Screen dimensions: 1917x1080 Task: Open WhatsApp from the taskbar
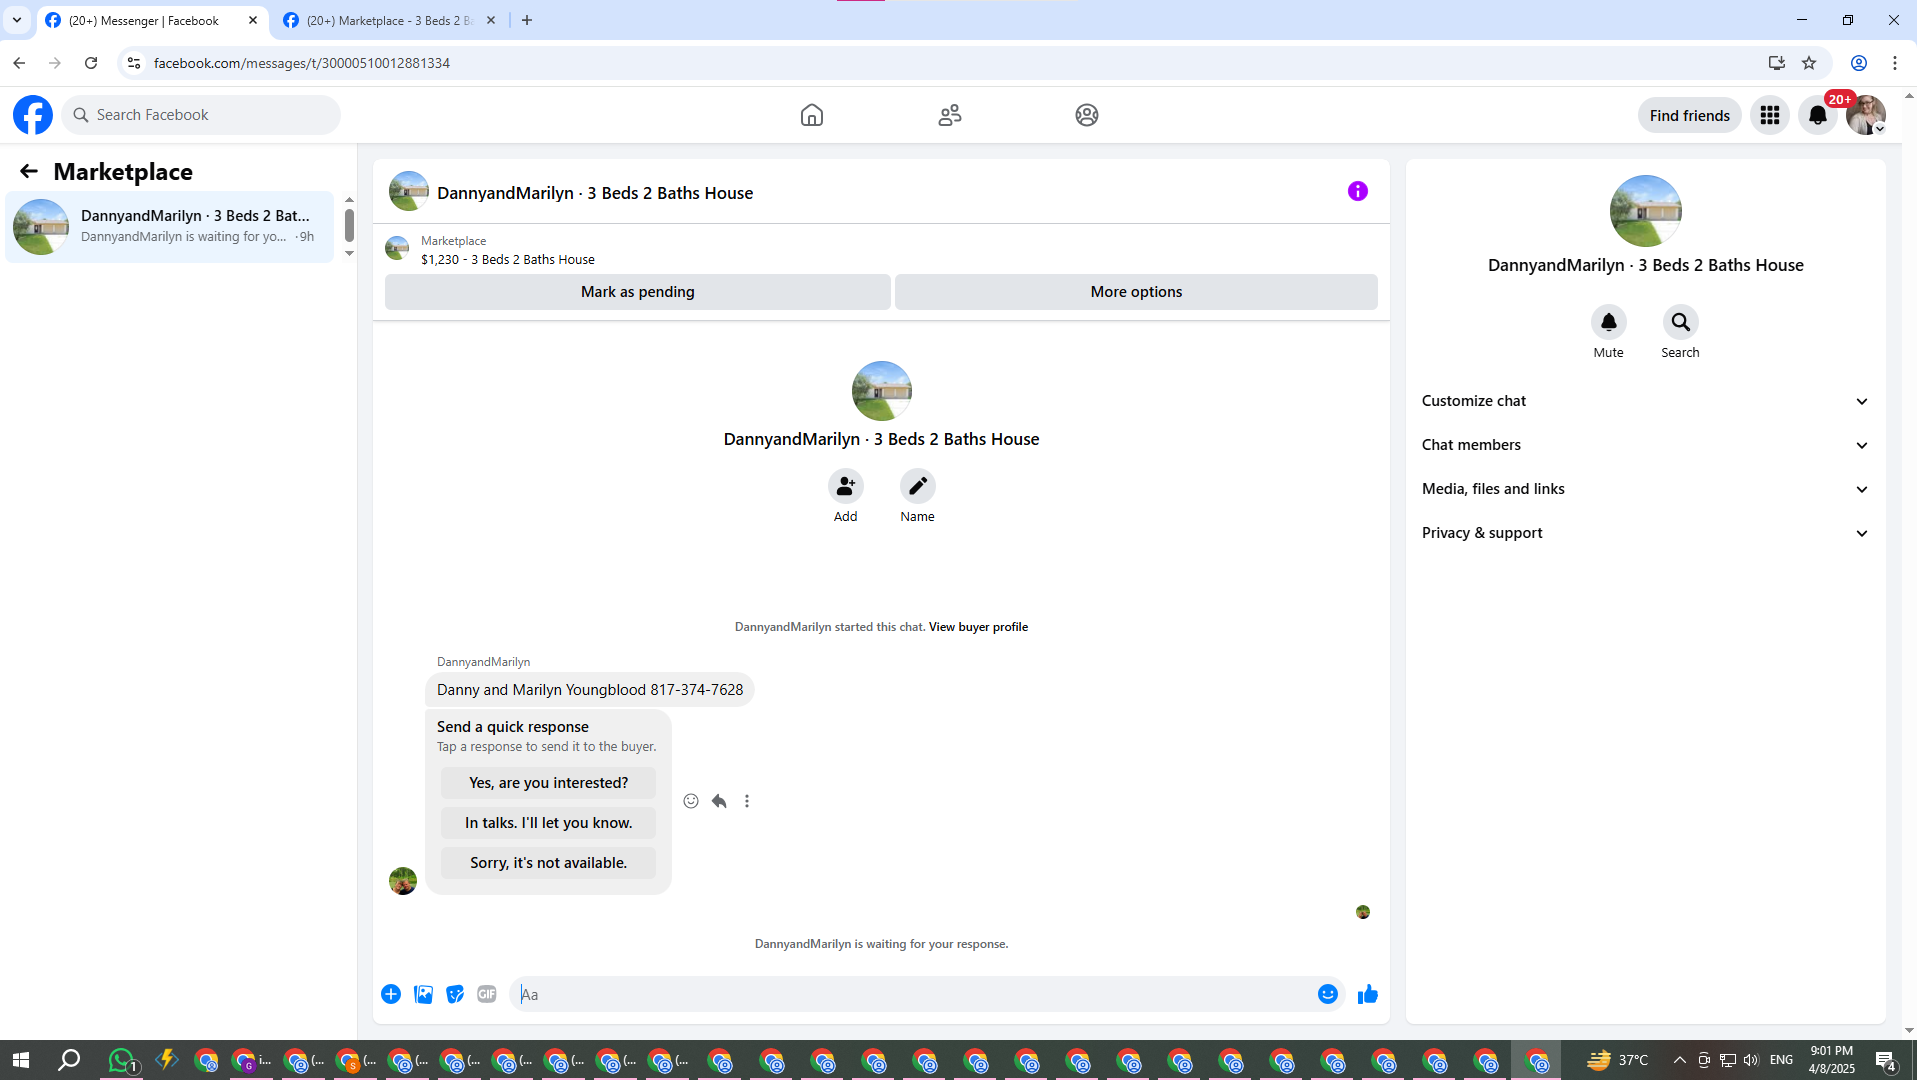(x=121, y=1060)
